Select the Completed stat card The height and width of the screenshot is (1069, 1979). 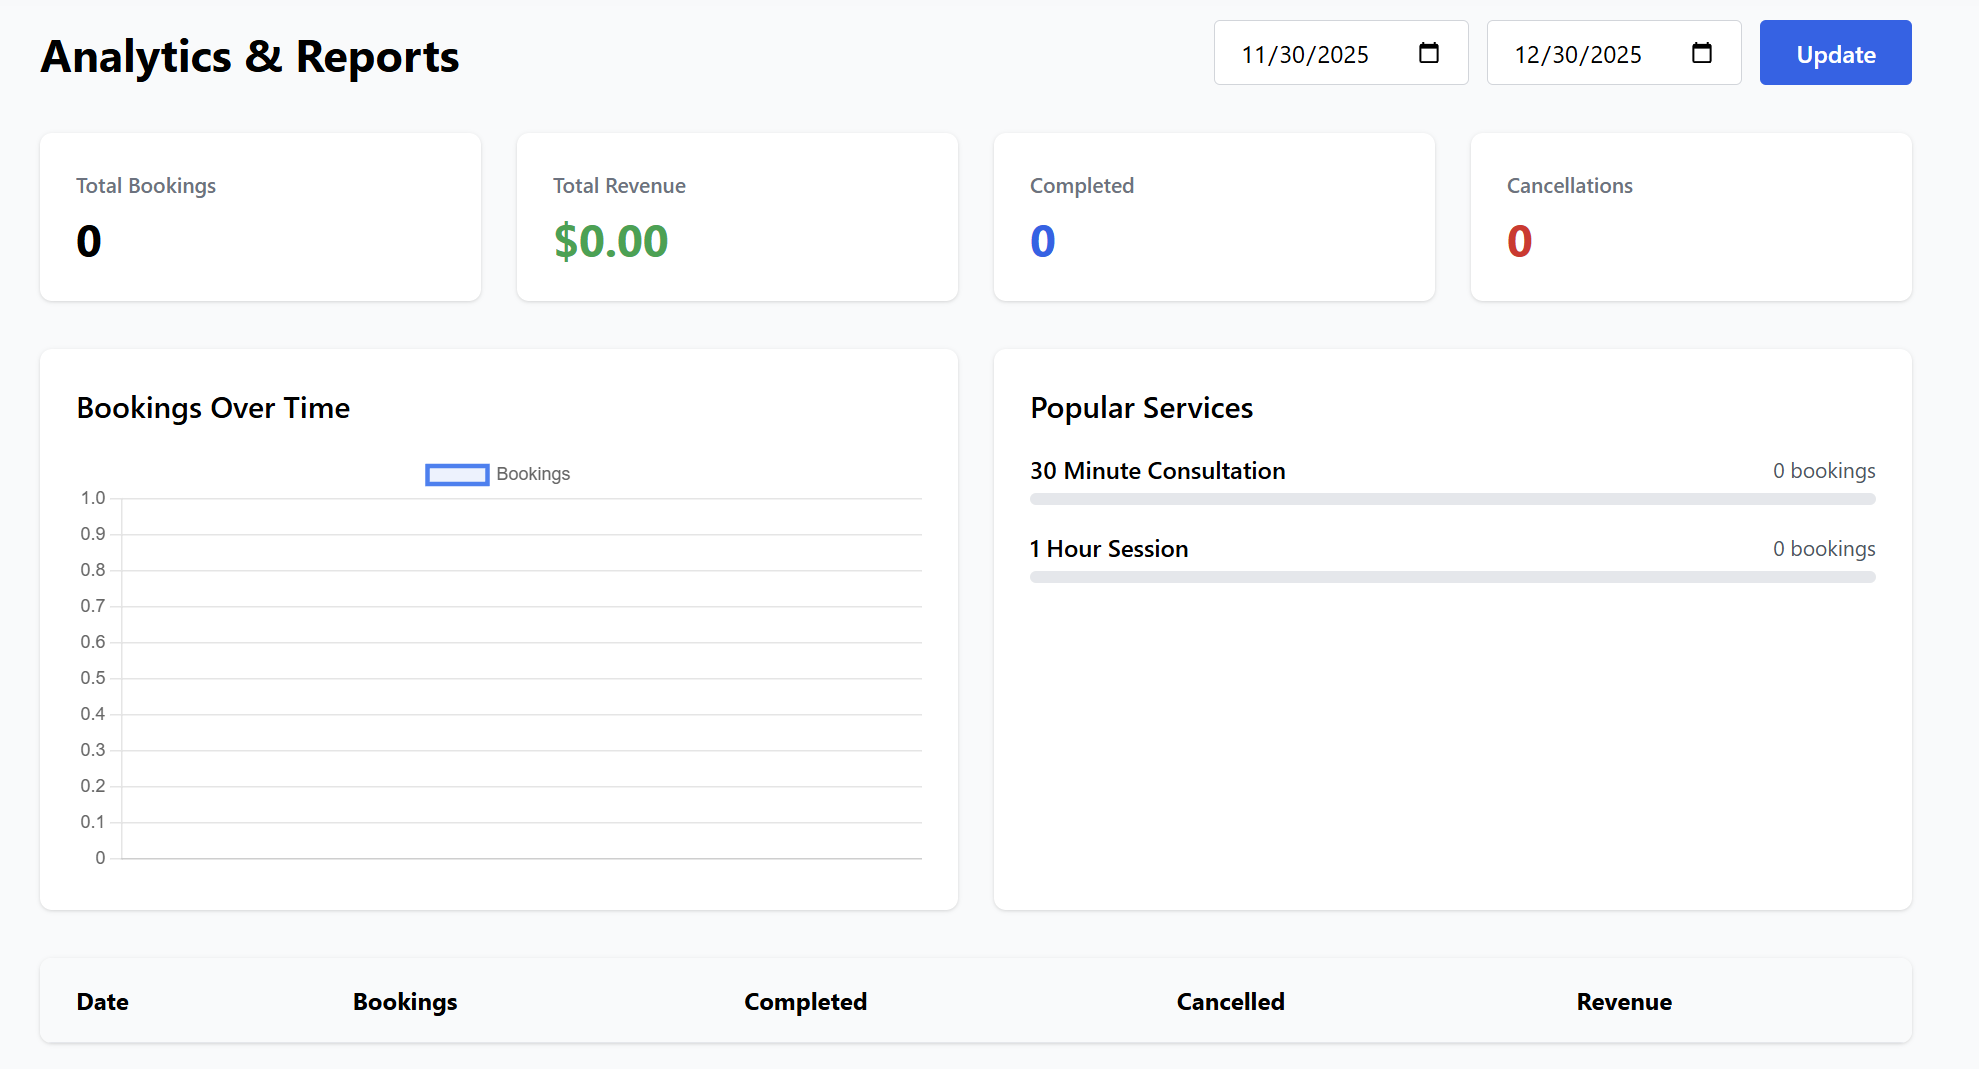1214,217
